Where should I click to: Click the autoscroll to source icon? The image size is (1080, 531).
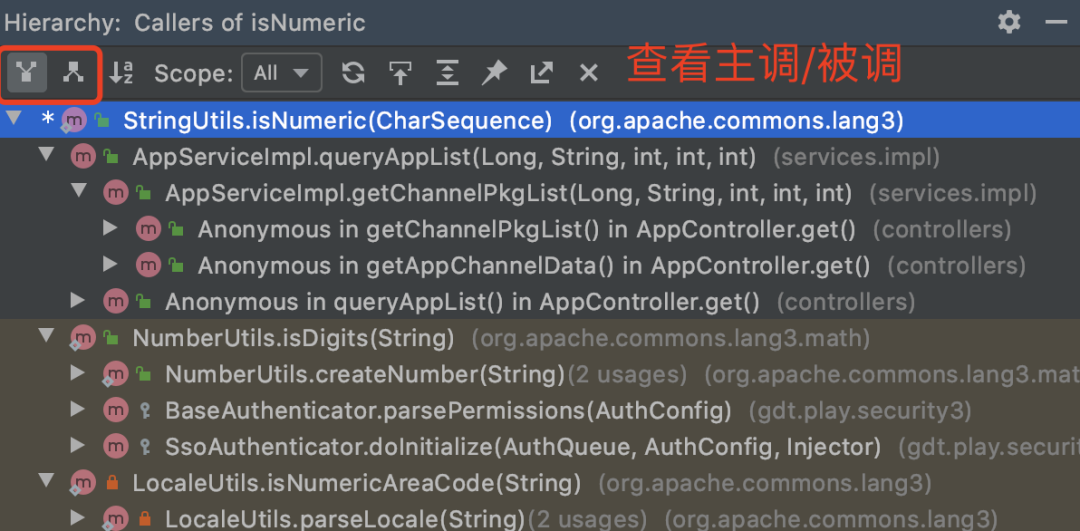click(400, 73)
